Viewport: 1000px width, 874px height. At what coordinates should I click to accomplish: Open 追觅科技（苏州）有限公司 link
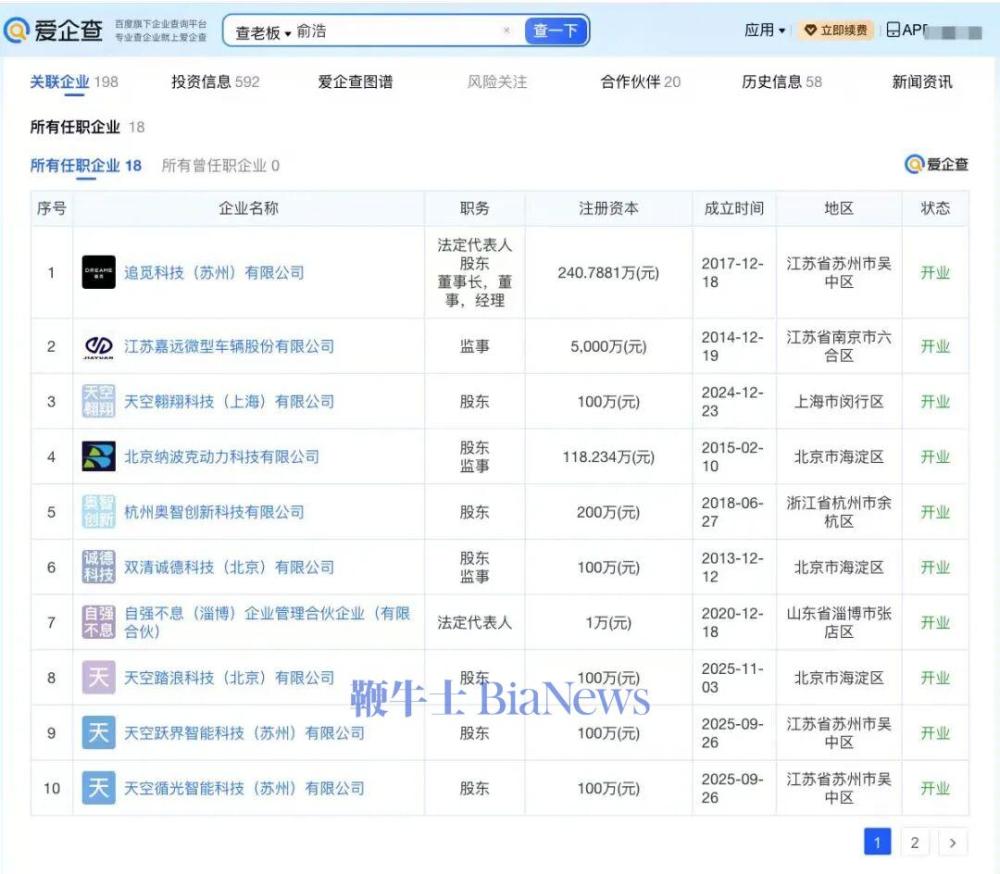214,273
